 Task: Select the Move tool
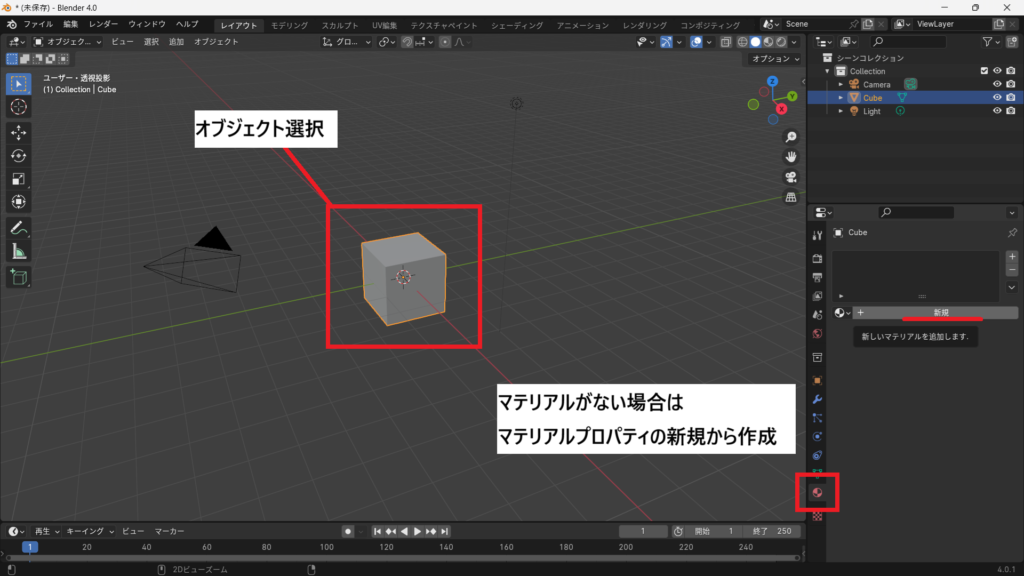click(18, 133)
